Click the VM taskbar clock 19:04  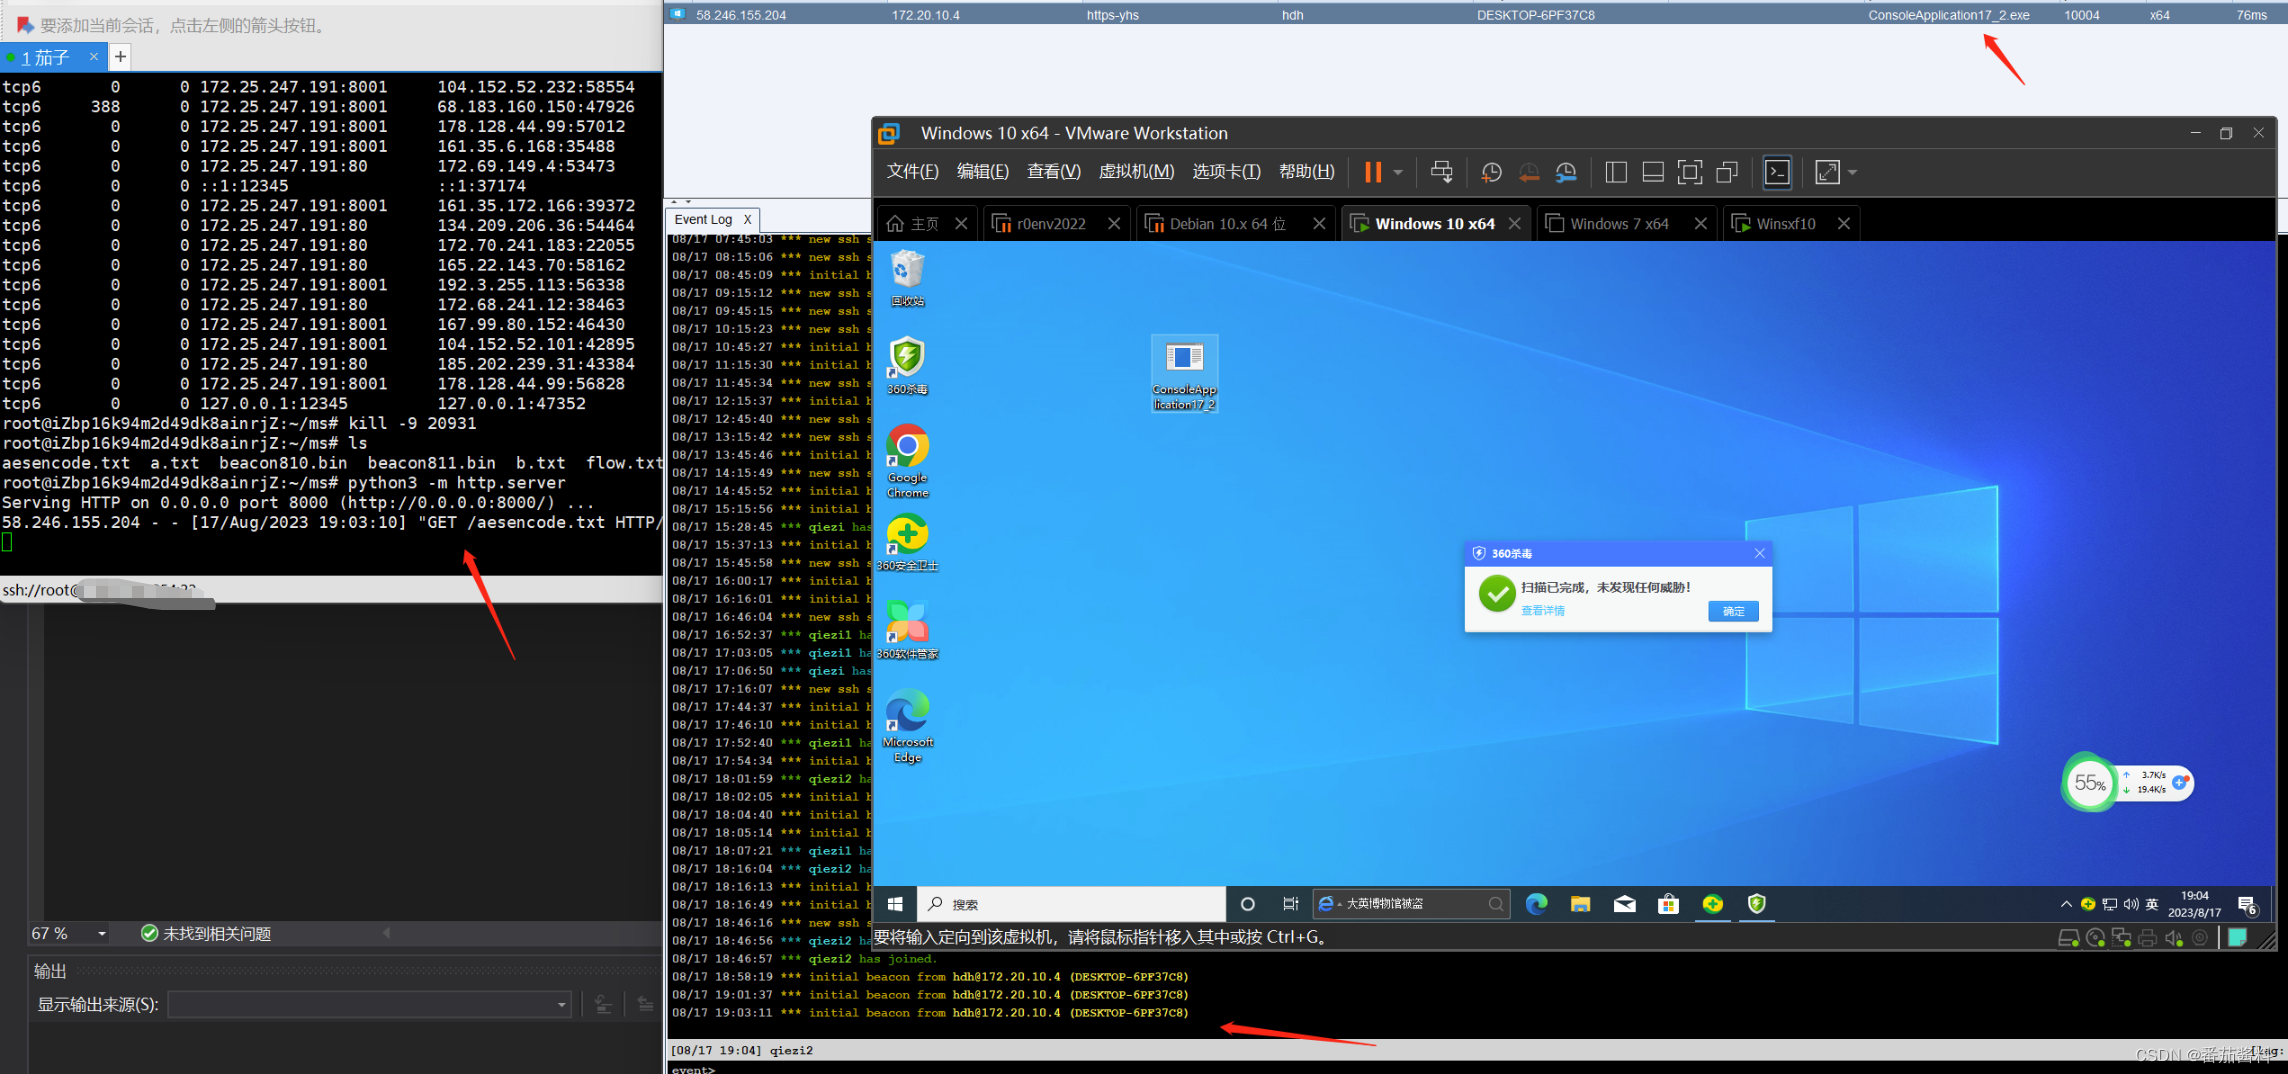coord(2194,904)
